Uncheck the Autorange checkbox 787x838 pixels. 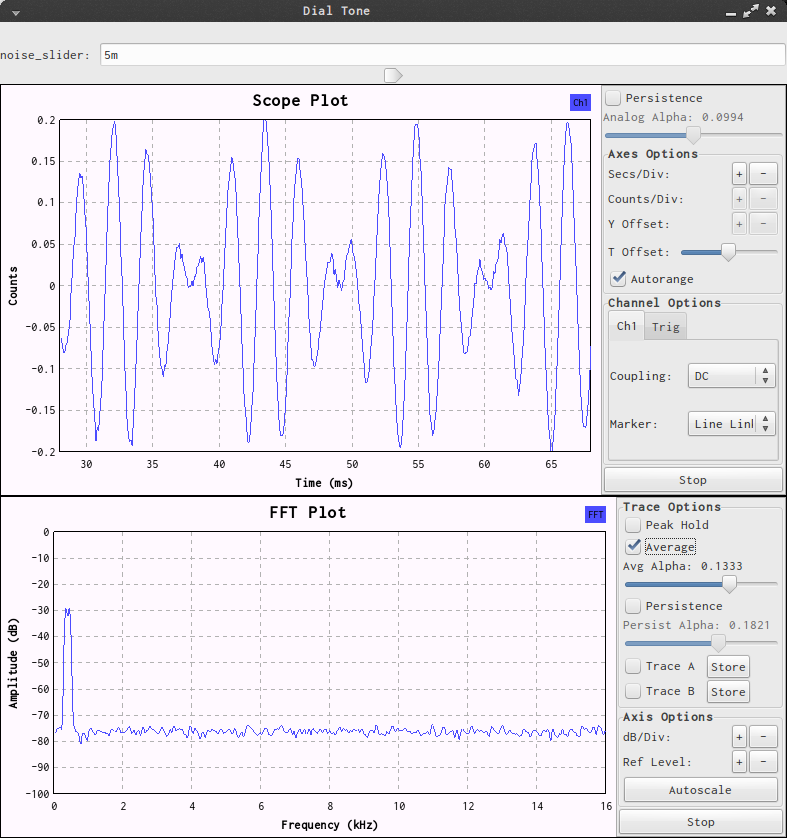[618, 278]
